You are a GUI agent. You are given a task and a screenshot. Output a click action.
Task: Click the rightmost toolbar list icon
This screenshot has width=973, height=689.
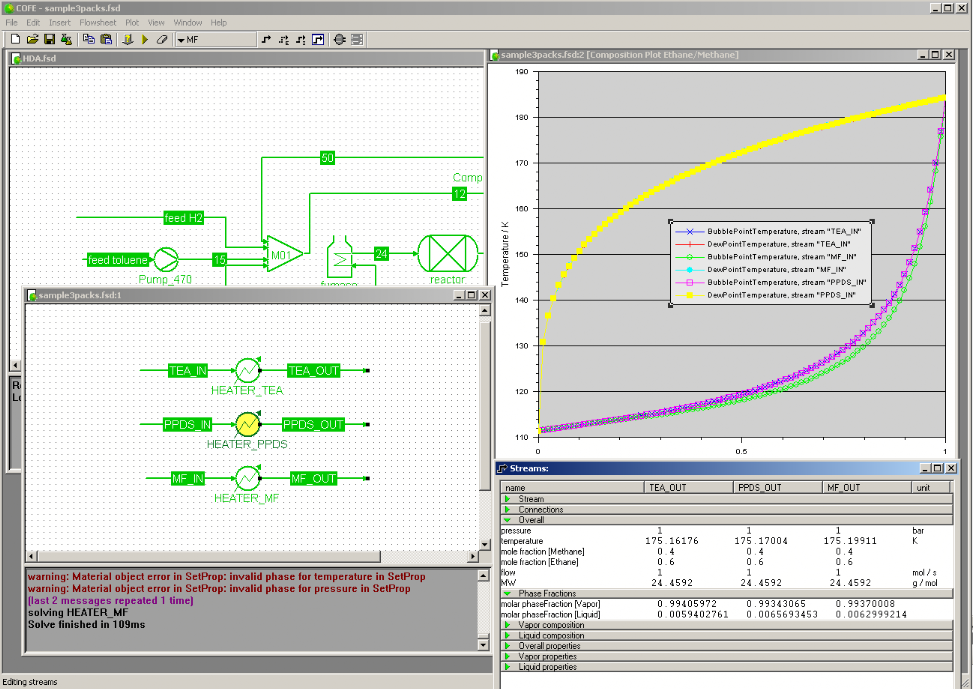pyautogui.click(x=357, y=39)
